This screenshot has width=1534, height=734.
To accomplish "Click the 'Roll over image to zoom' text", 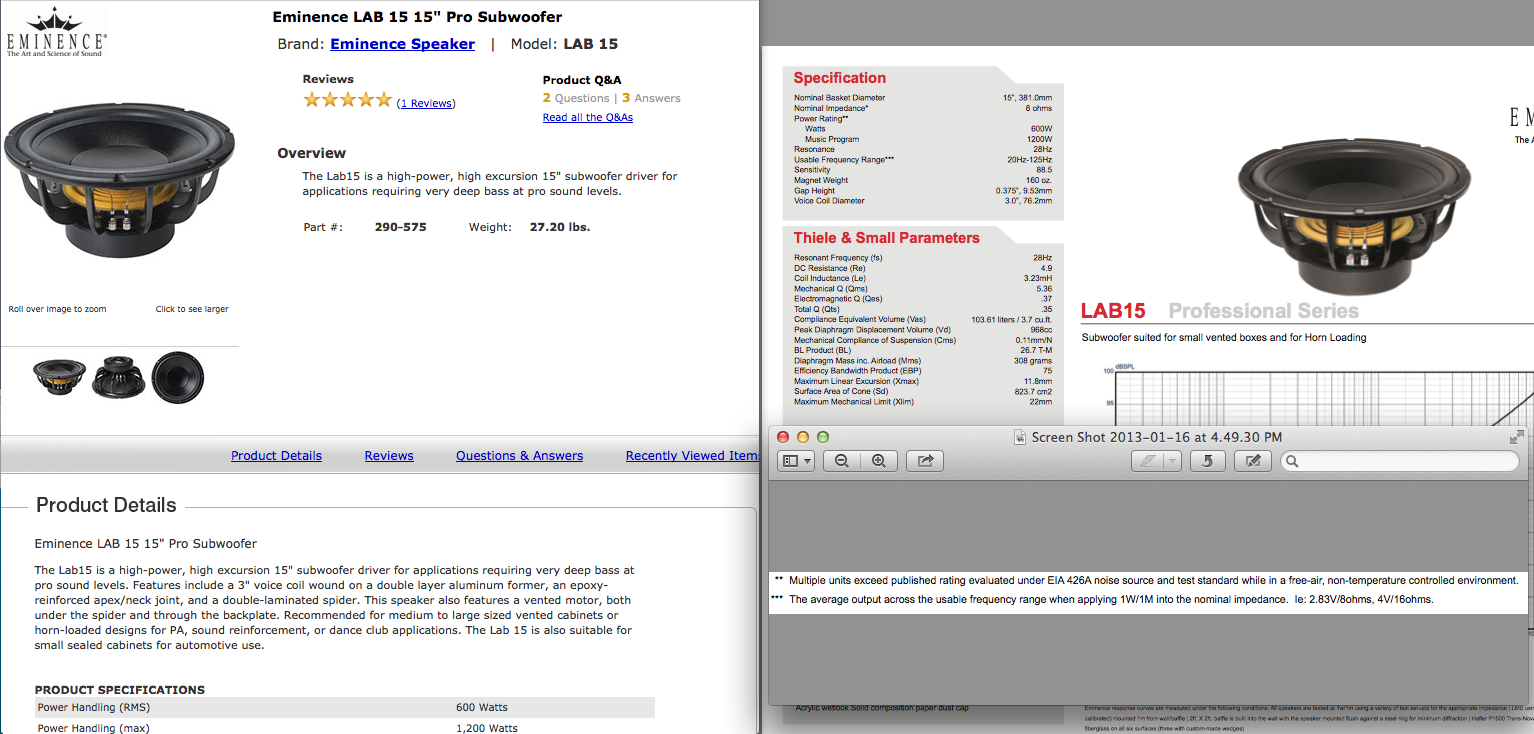I will point(57,309).
